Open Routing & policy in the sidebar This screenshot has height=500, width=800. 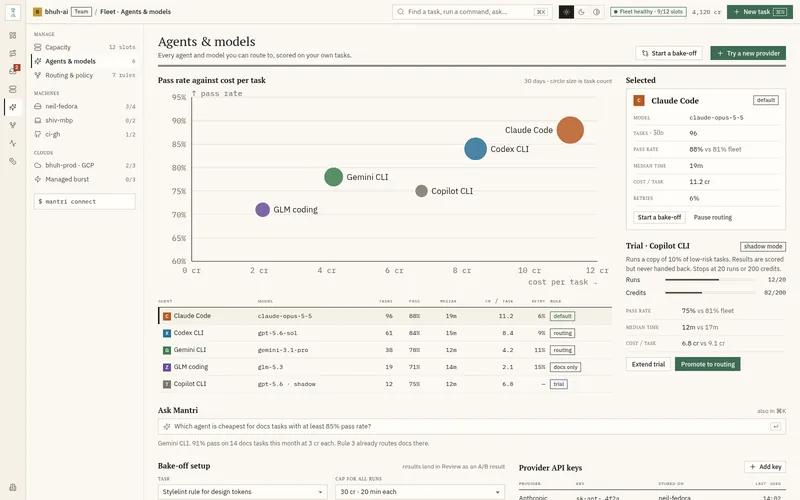point(85,75)
